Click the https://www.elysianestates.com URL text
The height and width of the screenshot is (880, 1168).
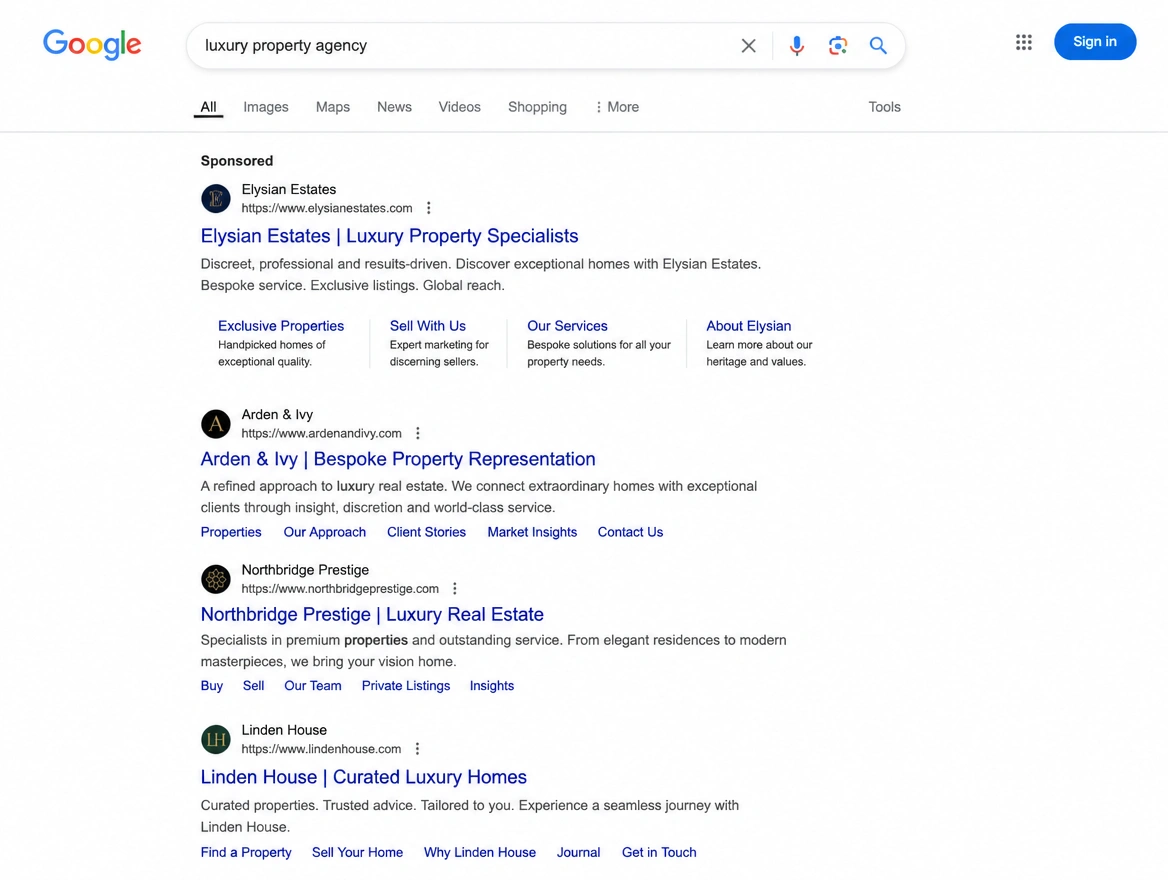tap(327, 209)
